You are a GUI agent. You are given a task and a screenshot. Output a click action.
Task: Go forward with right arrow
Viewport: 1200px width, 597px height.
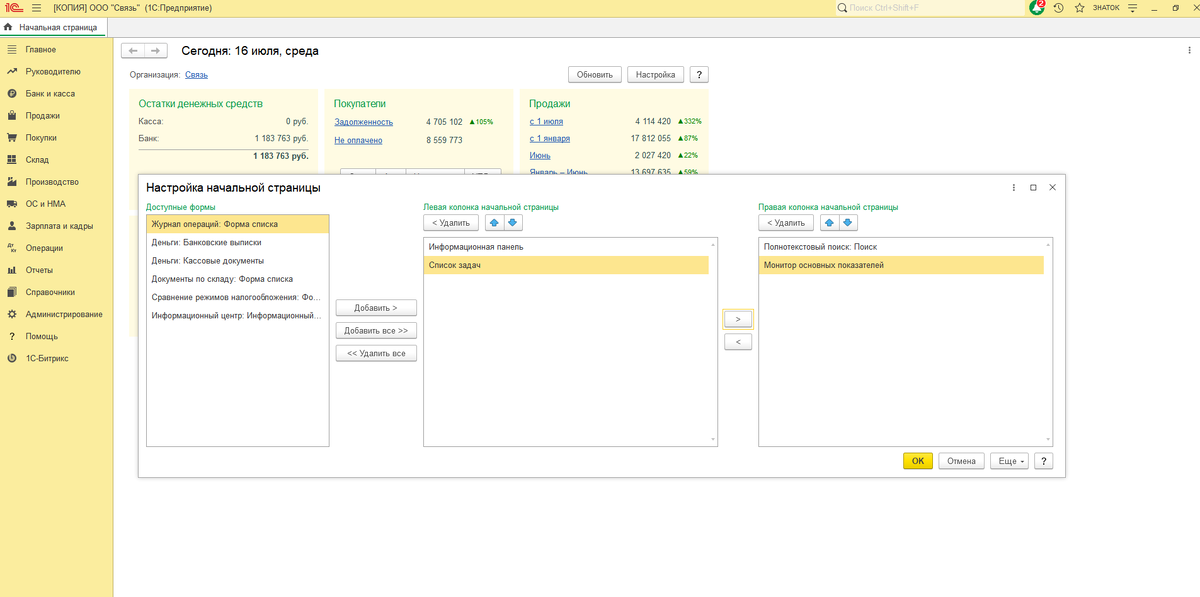(x=156, y=50)
